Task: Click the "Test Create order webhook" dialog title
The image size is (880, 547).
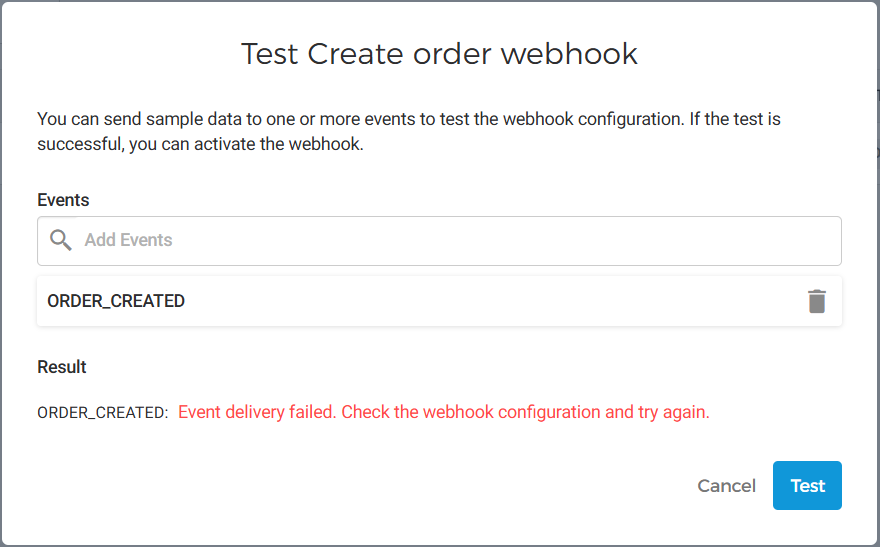Action: (439, 54)
